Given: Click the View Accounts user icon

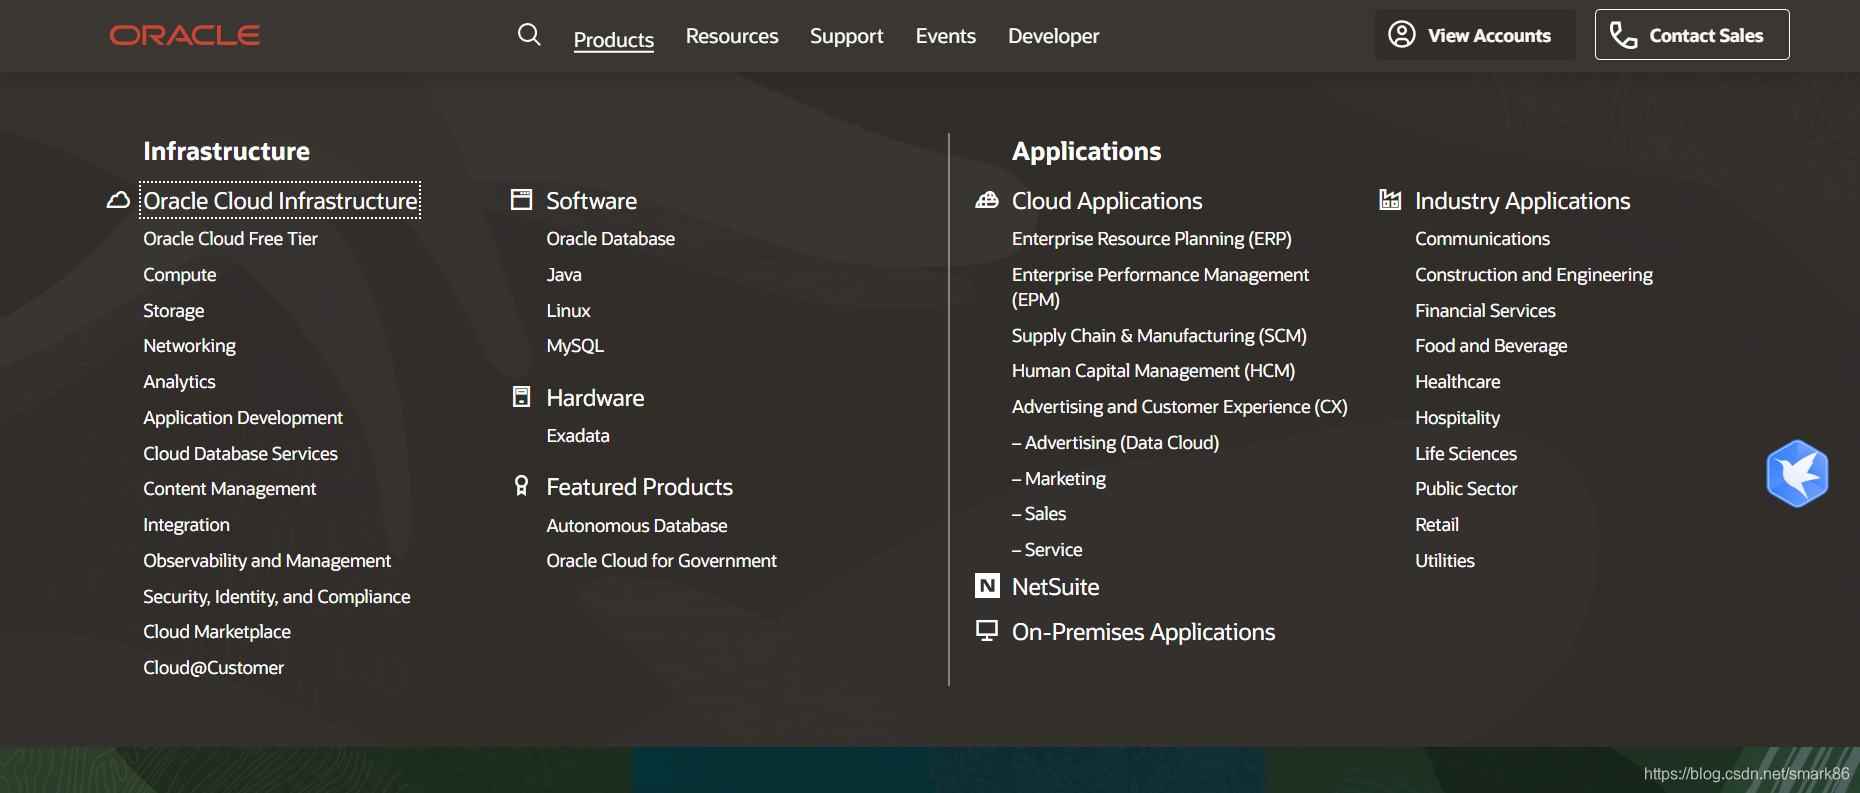Looking at the screenshot, I should (x=1402, y=35).
